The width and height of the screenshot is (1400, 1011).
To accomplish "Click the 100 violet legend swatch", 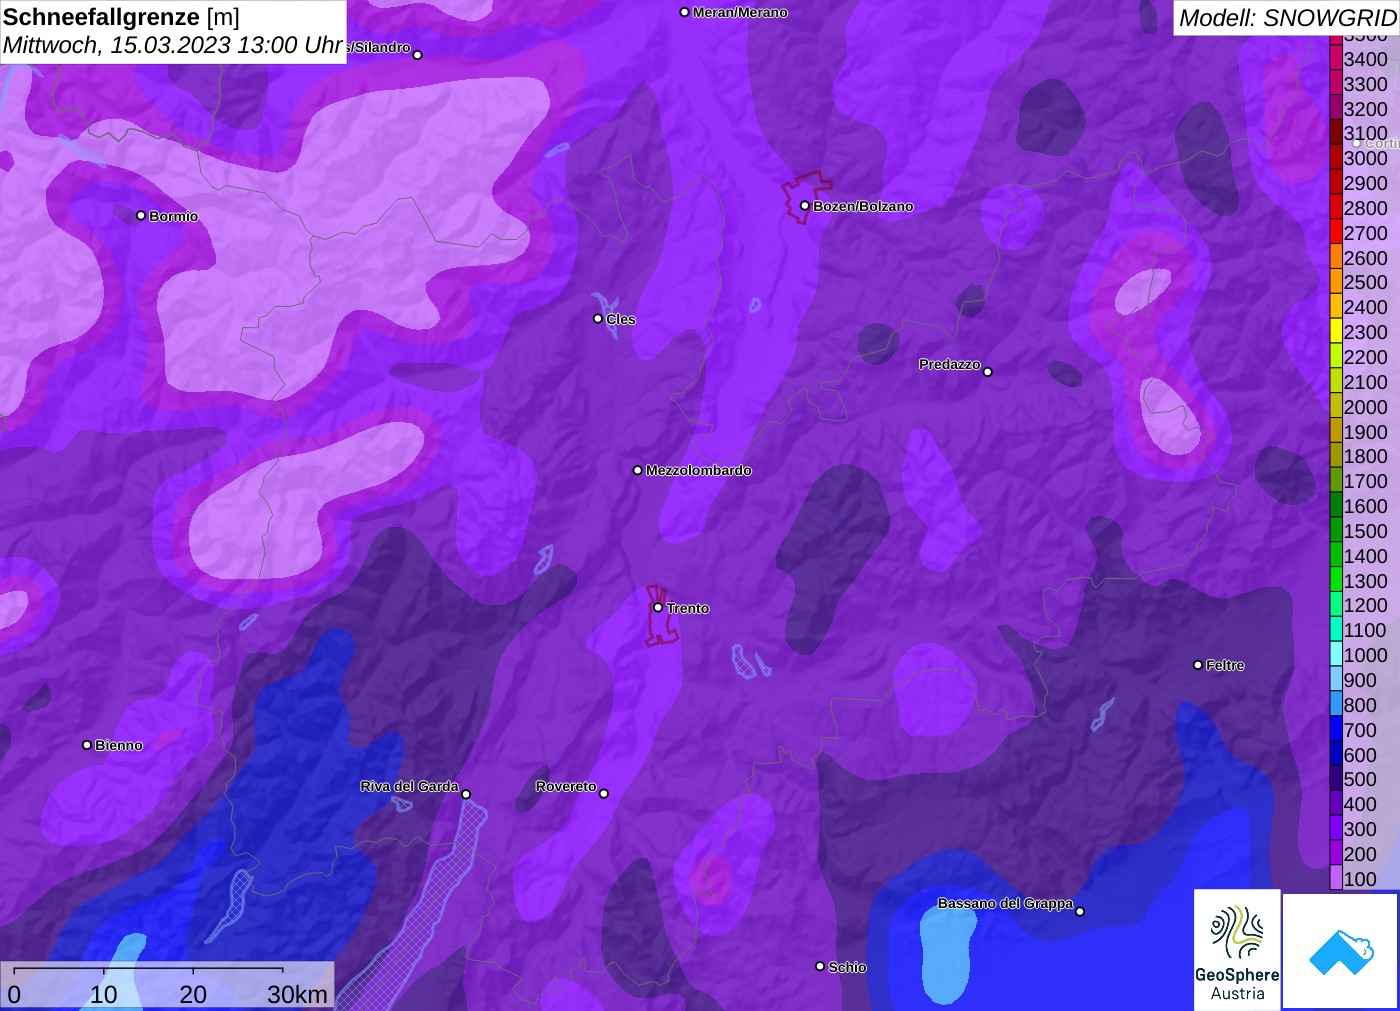I will [1336, 879].
